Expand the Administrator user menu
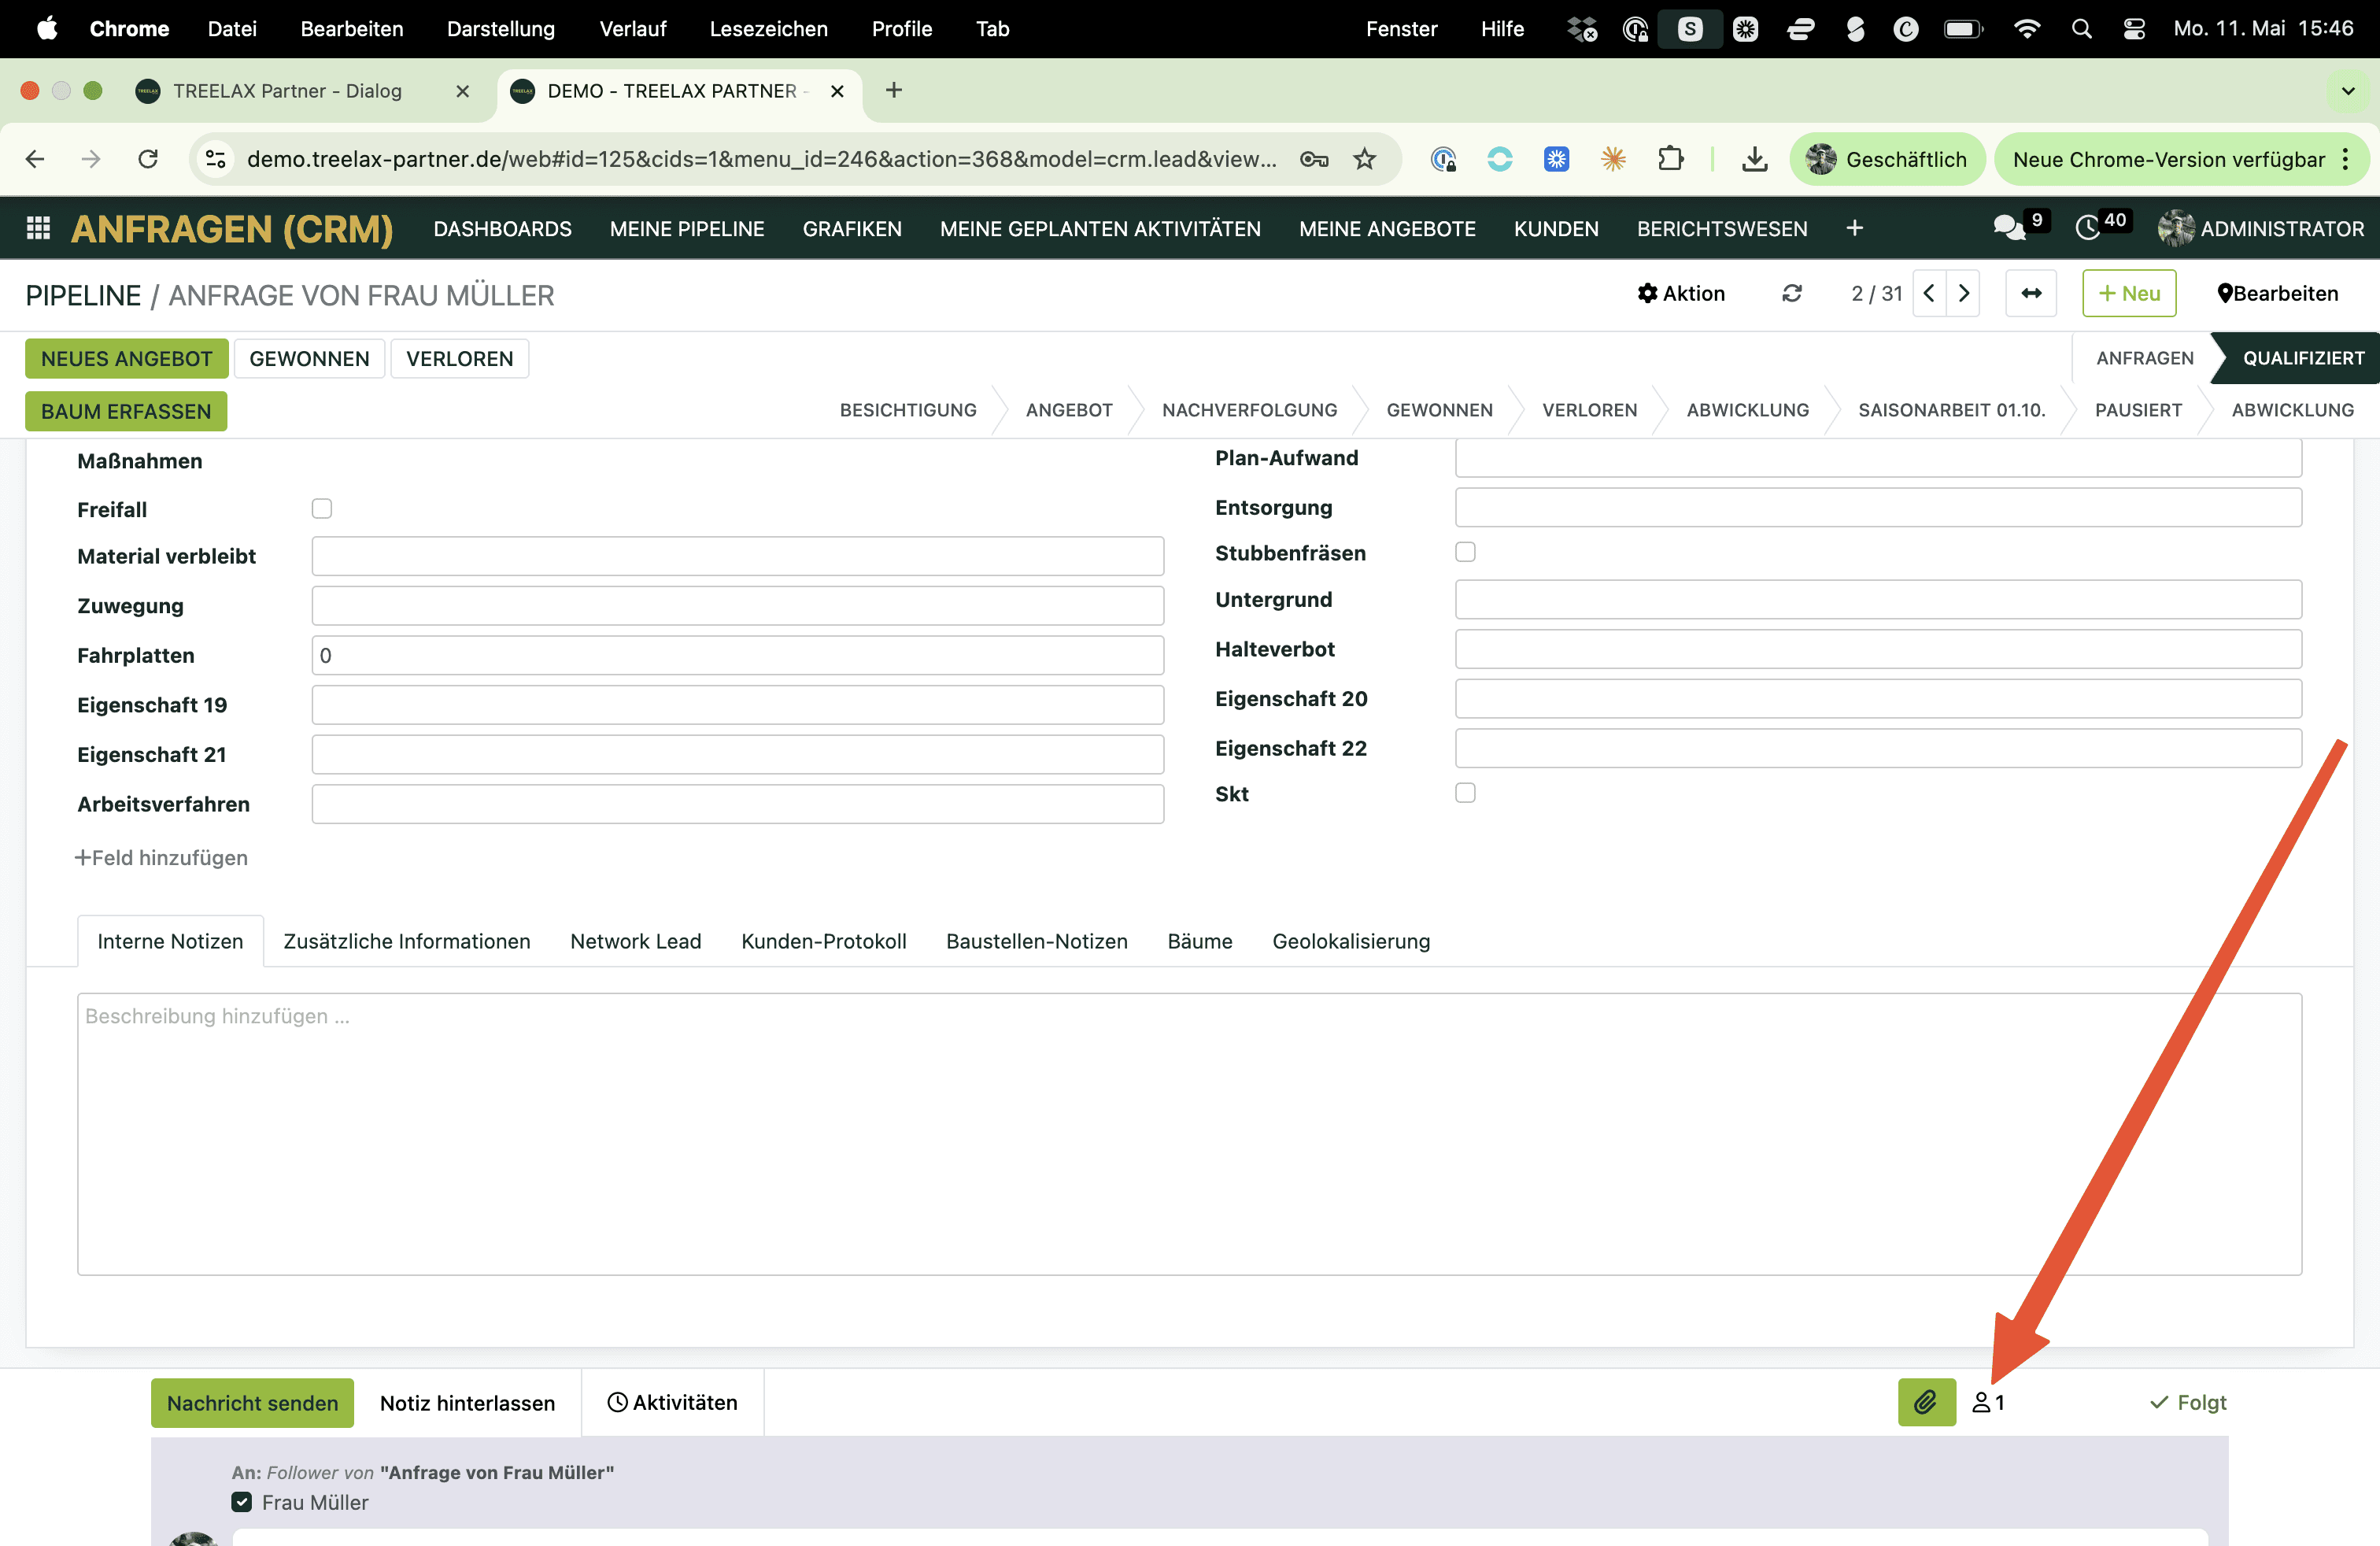The image size is (2380, 1546). pos(2260,228)
